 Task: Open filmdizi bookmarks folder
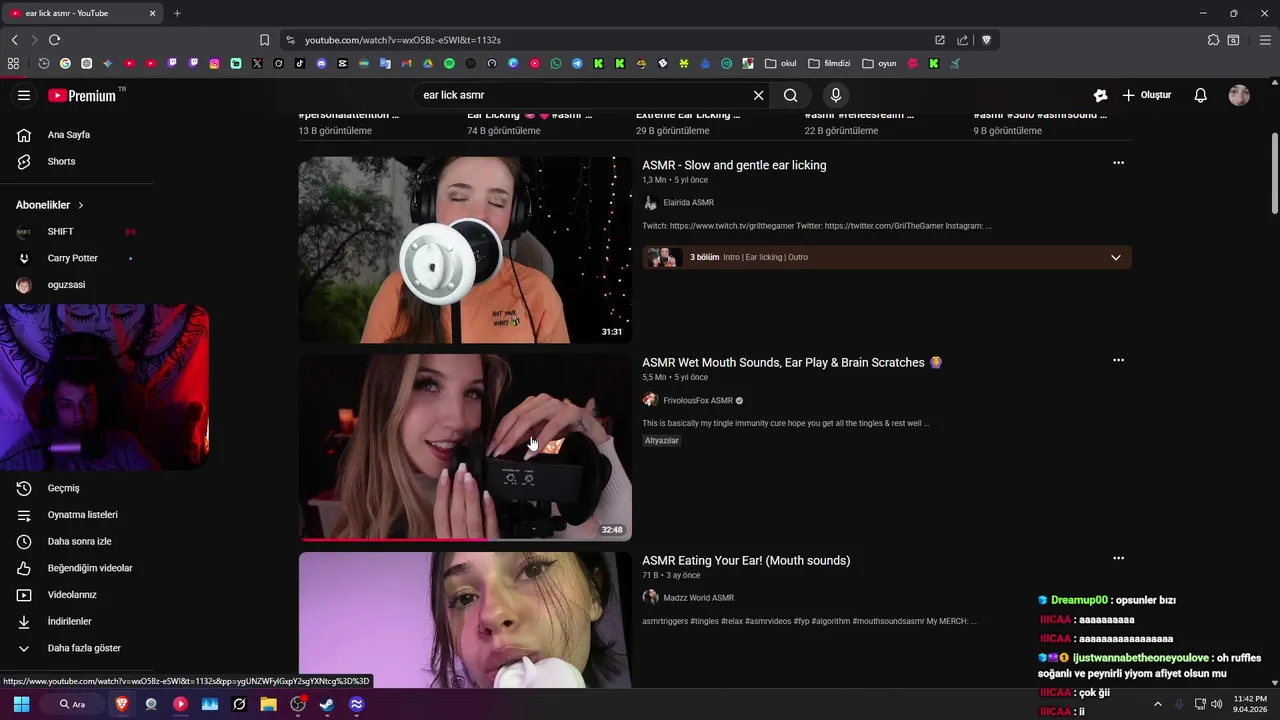(829, 63)
